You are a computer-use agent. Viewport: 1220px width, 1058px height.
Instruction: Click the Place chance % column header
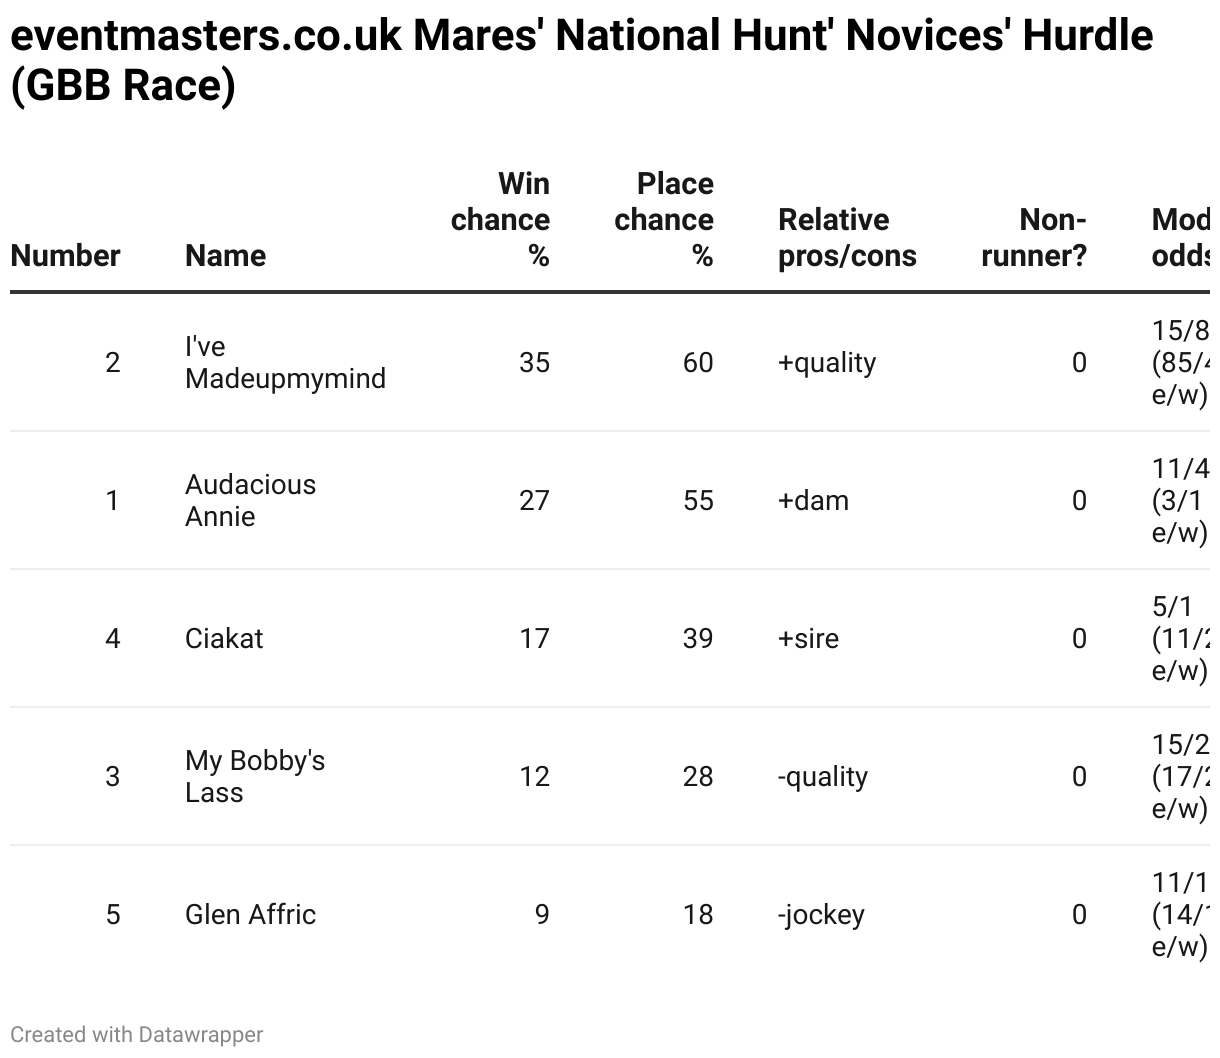(x=664, y=220)
